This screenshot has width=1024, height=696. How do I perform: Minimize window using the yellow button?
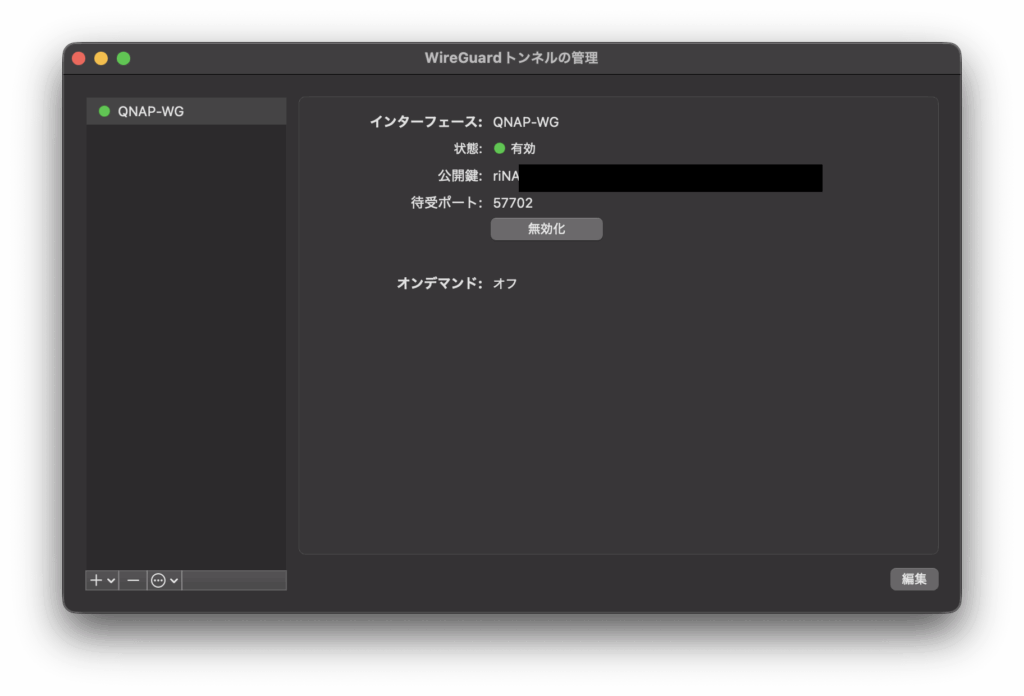coord(101,58)
